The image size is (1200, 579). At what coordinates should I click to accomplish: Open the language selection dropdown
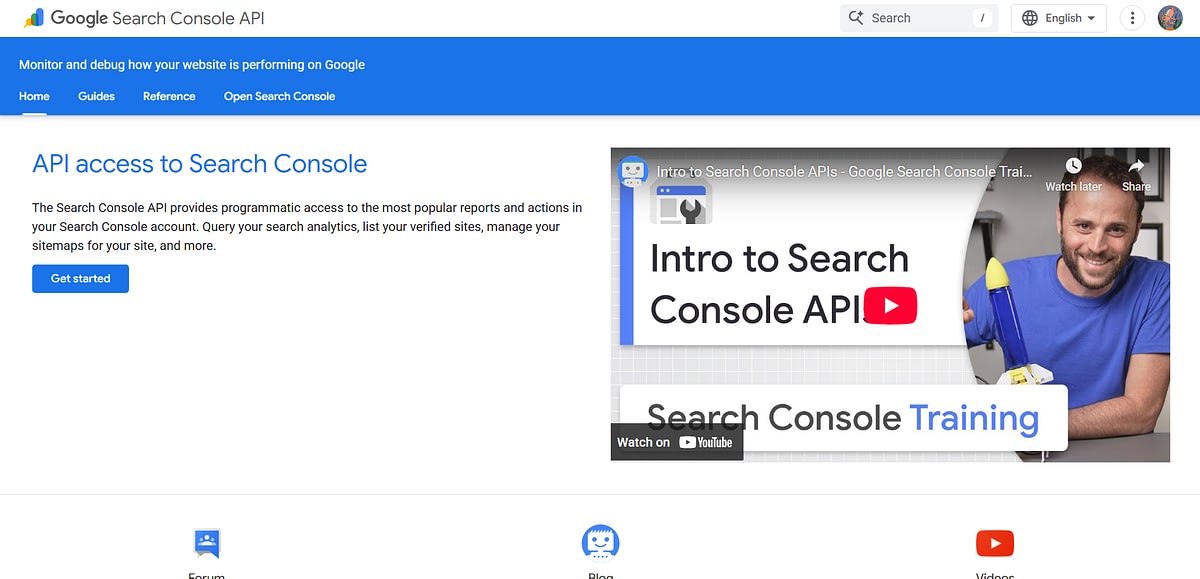[x=1058, y=17]
